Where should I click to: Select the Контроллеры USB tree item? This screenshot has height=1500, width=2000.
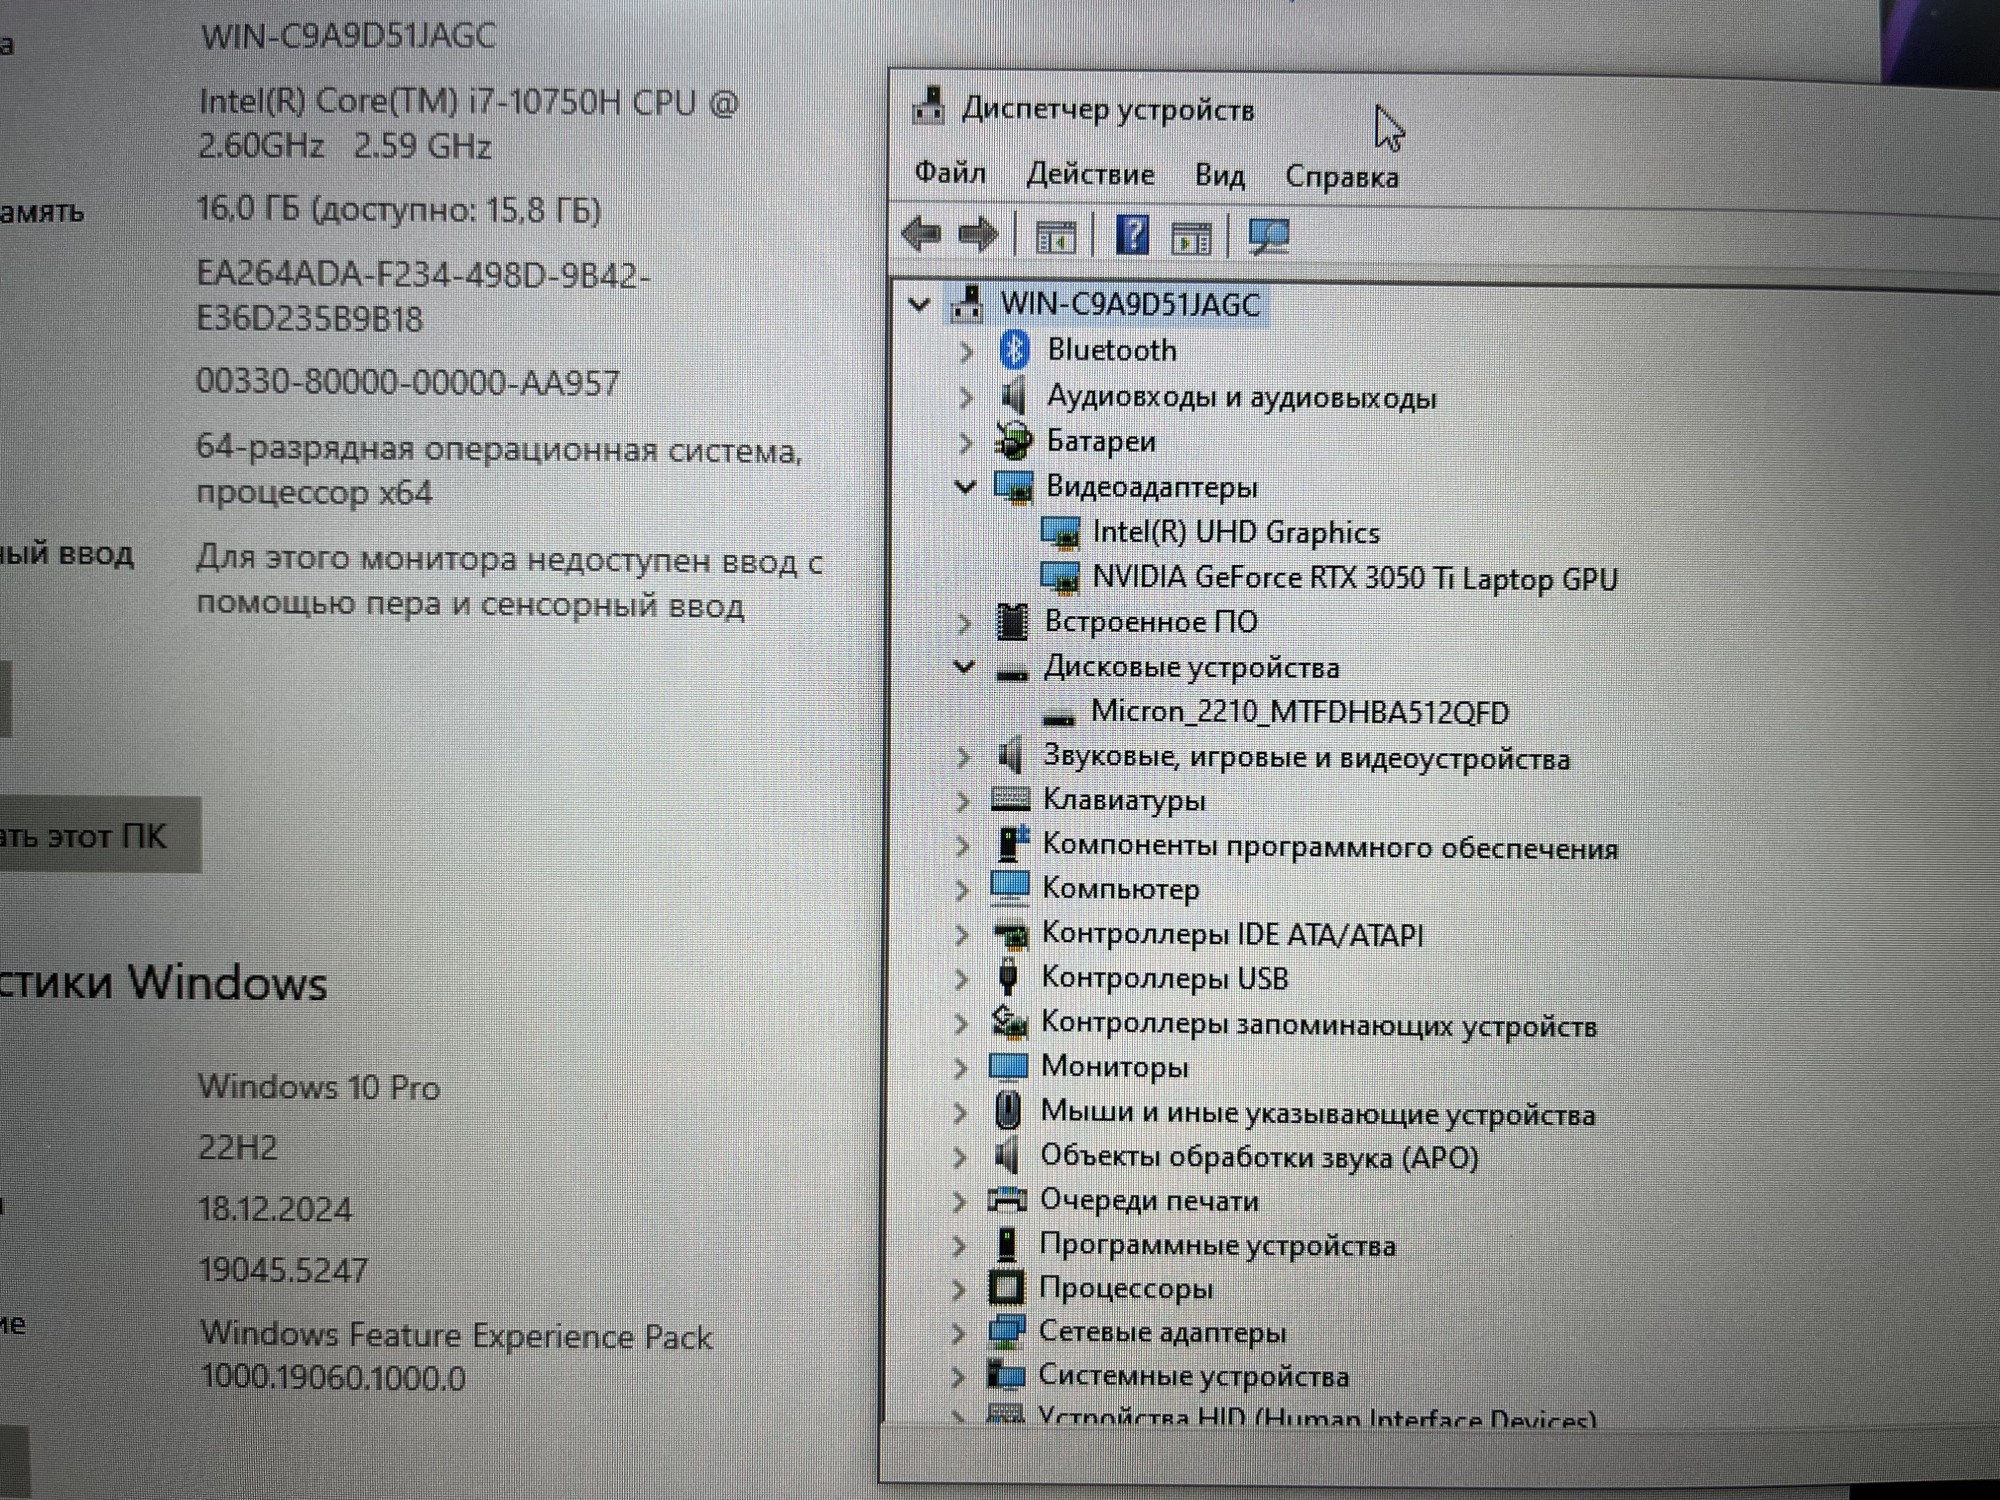click(x=1164, y=978)
